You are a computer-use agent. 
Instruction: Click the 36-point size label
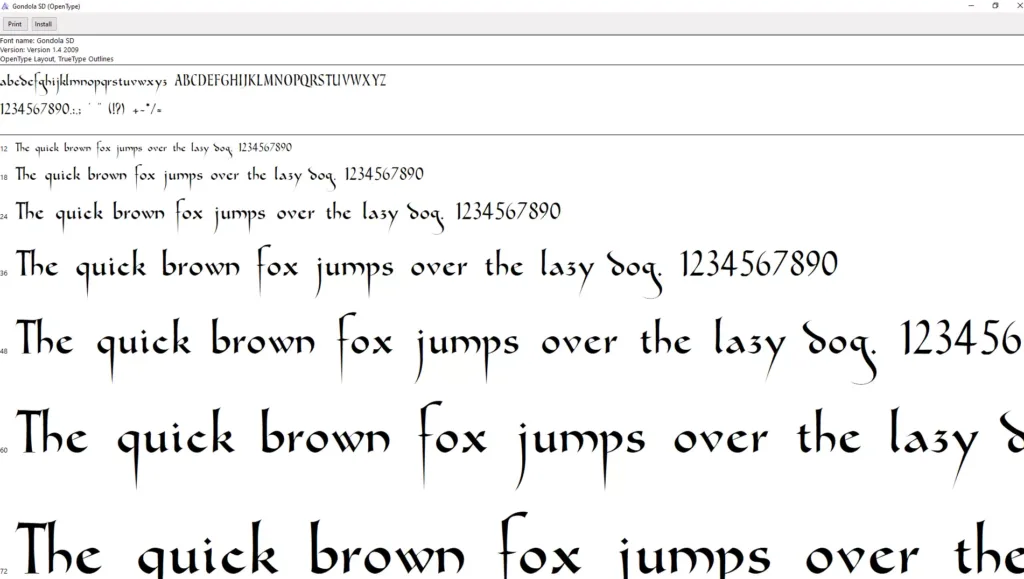(4, 274)
